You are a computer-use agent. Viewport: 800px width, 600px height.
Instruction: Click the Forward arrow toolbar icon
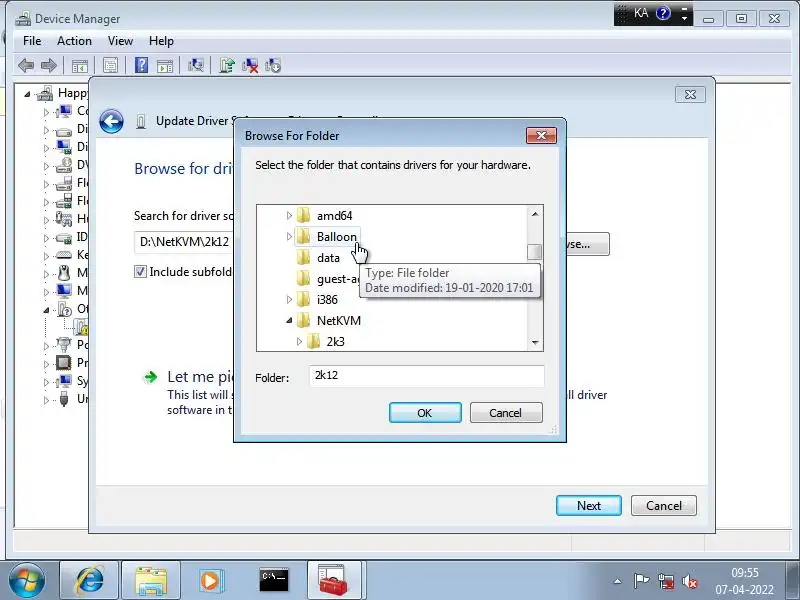click(x=48, y=65)
